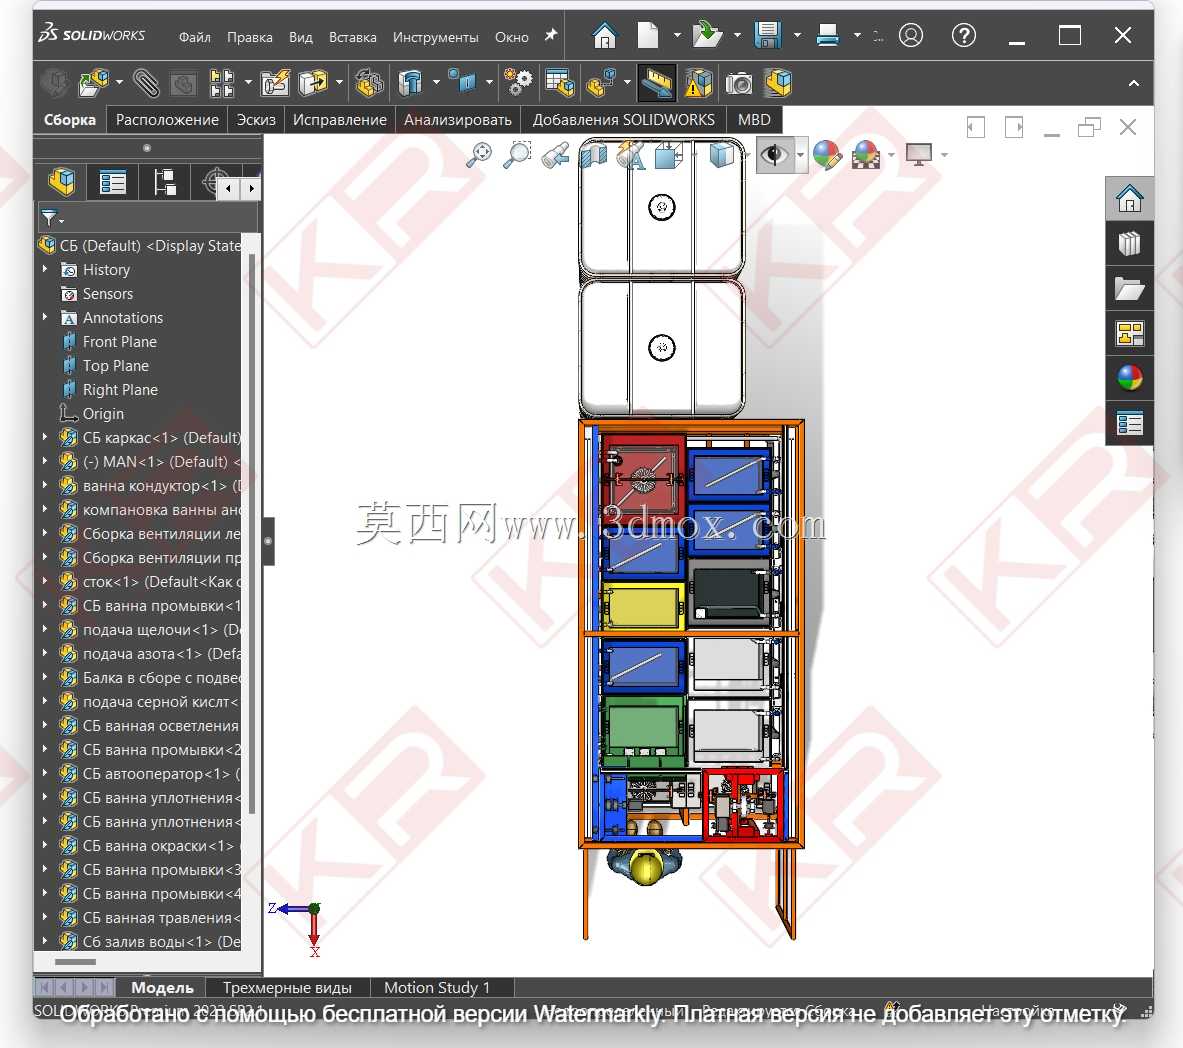
Task: Switch to the Эскиз tab
Action: point(256,120)
